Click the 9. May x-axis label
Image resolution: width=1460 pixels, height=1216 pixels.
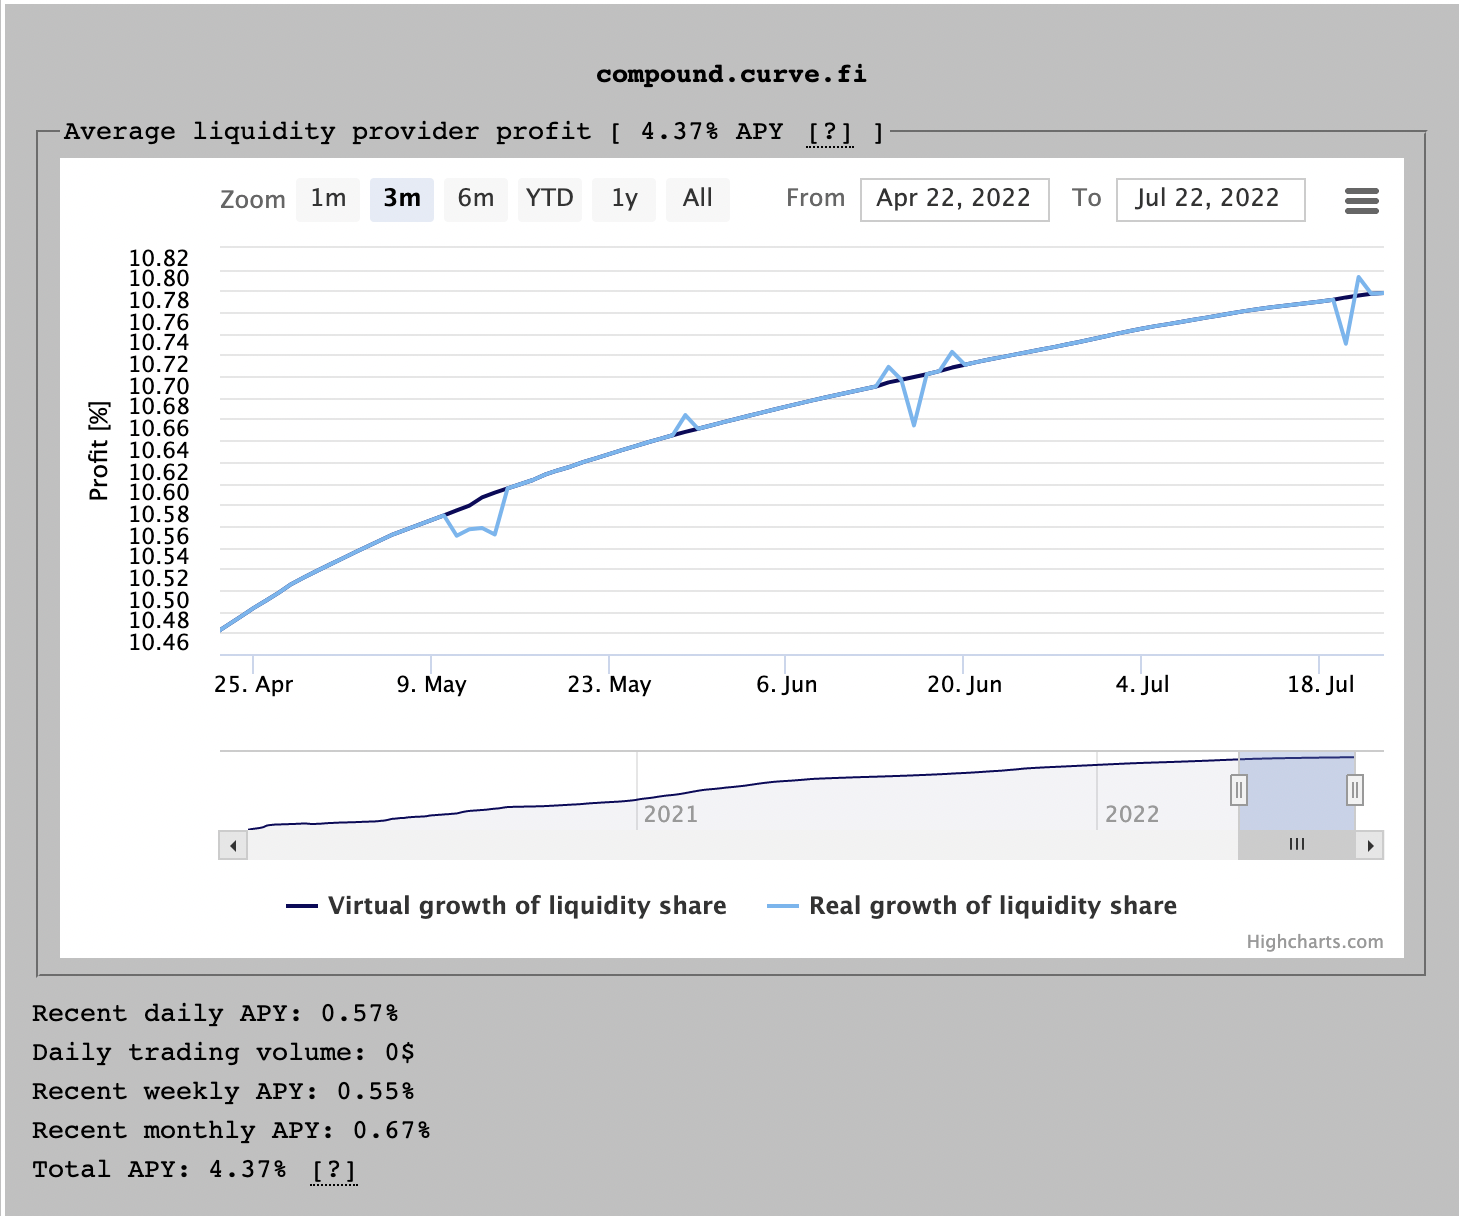point(432,685)
